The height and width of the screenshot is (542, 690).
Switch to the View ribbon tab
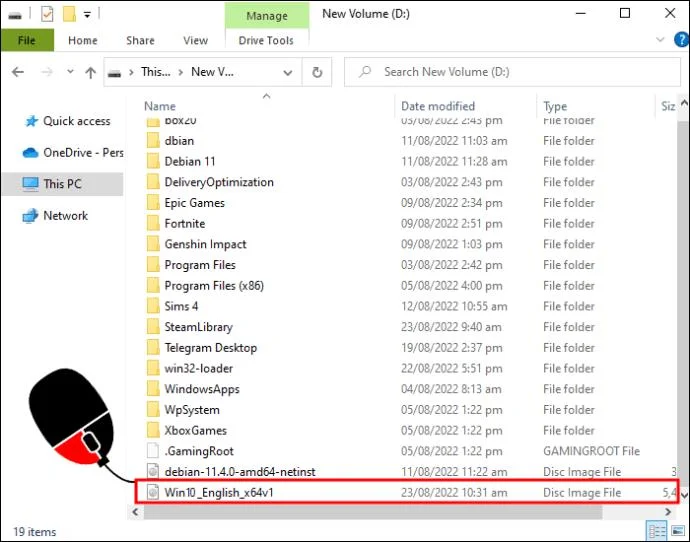(195, 40)
